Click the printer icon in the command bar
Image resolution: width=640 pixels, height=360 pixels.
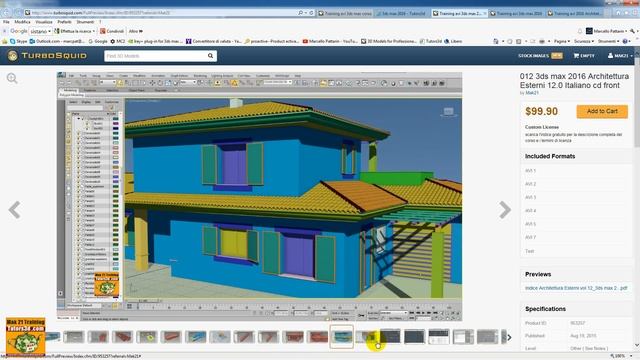click(x=542, y=41)
